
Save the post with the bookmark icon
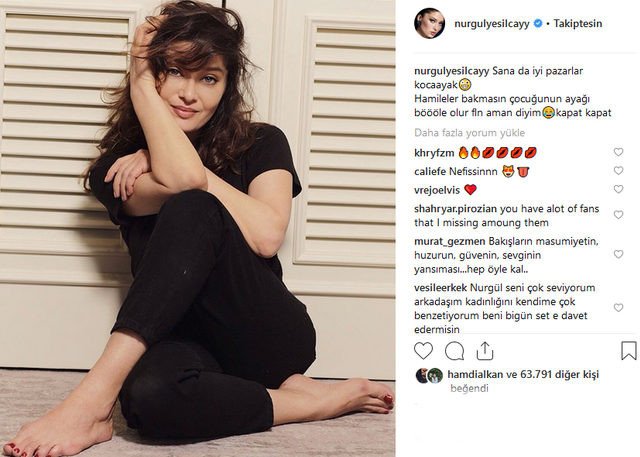(629, 351)
